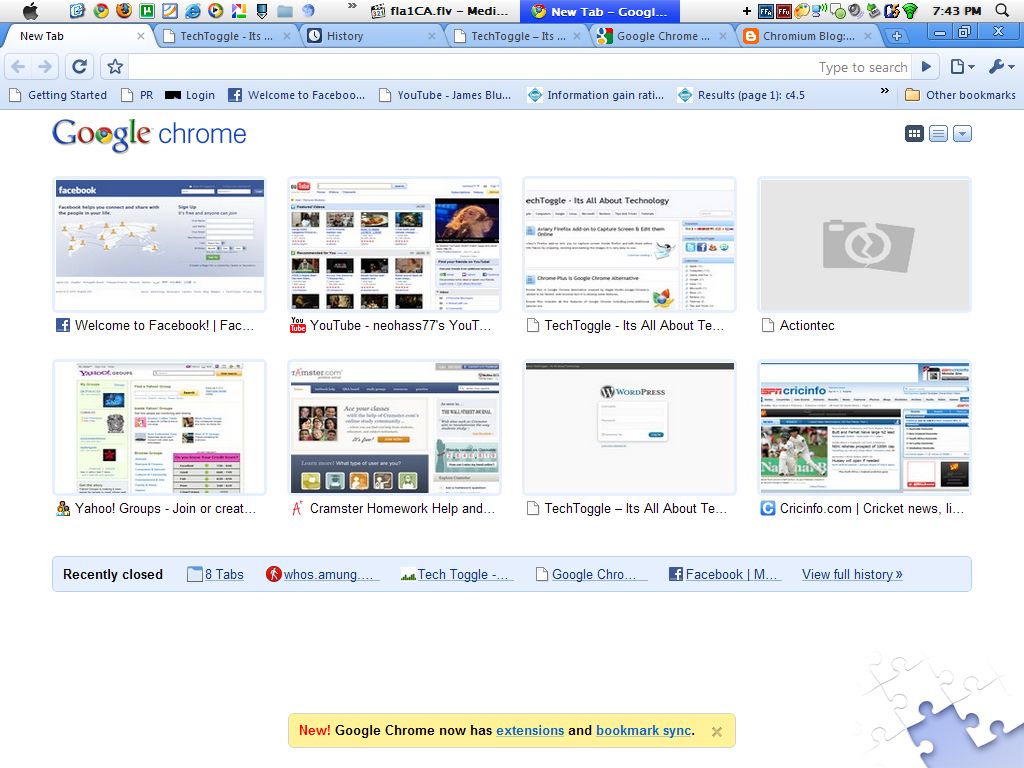This screenshot has height=768, width=1024.
Task: Open the Facebook most-visited thumbnail
Action: pyautogui.click(x=160, y=244)
